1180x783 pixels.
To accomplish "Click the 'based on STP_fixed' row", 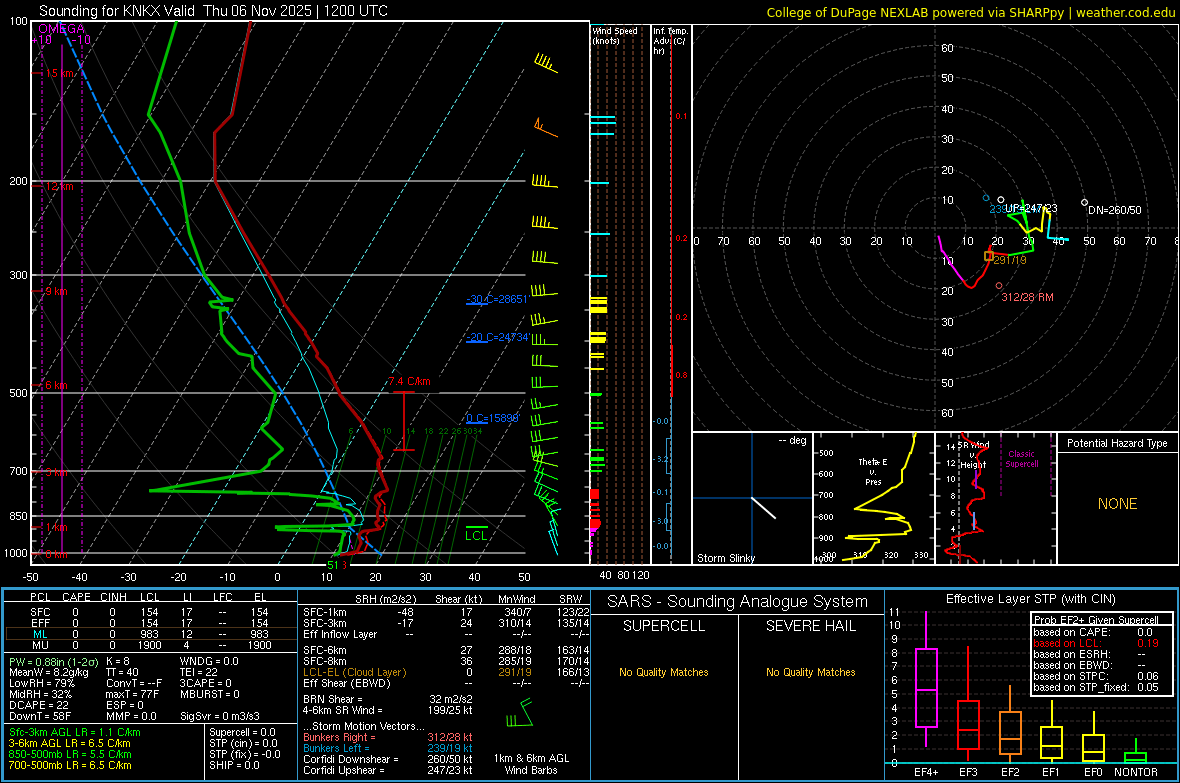I will point(1096,687).
